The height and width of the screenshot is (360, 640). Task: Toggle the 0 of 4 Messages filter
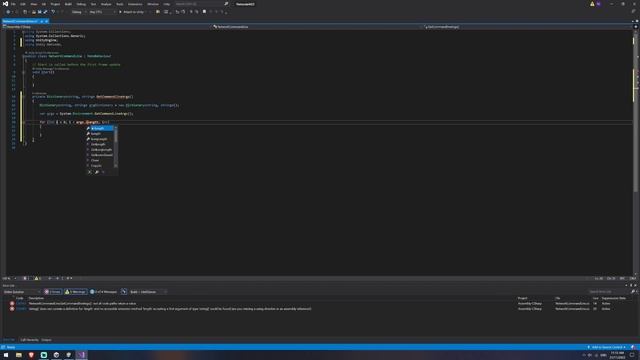click(x=103, y=292)
